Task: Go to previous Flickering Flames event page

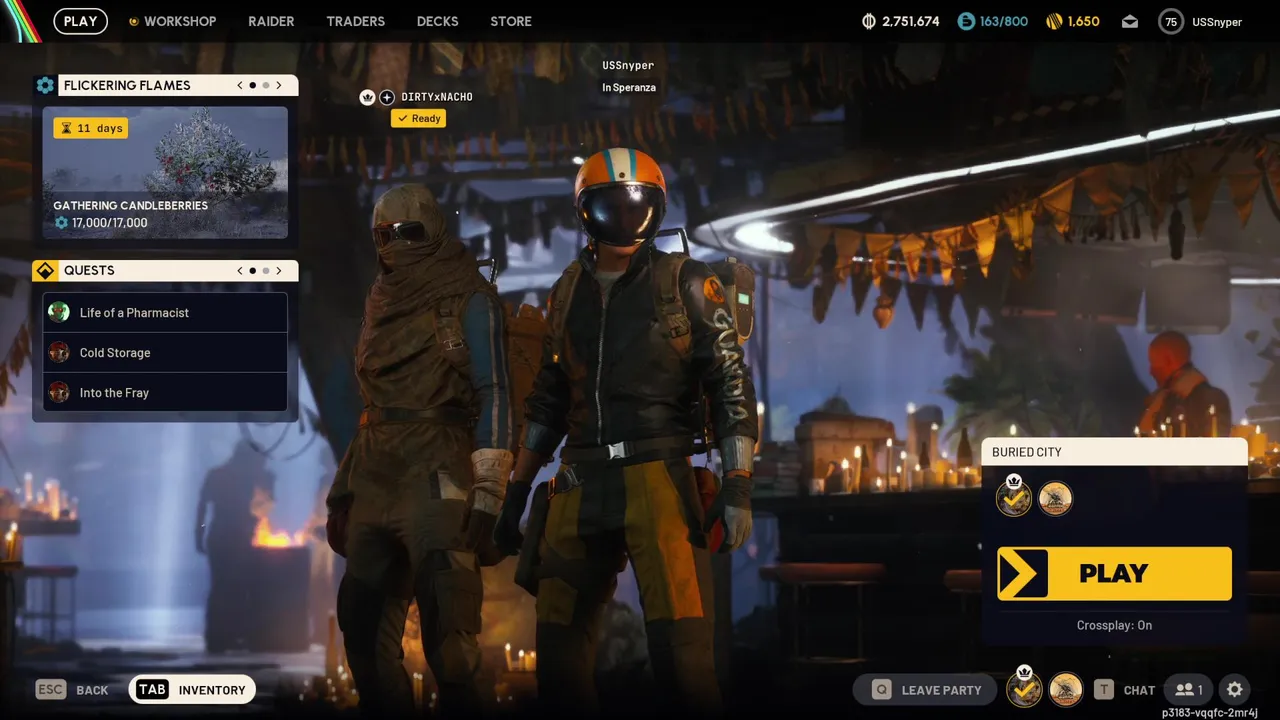Action: pos(240,85)
